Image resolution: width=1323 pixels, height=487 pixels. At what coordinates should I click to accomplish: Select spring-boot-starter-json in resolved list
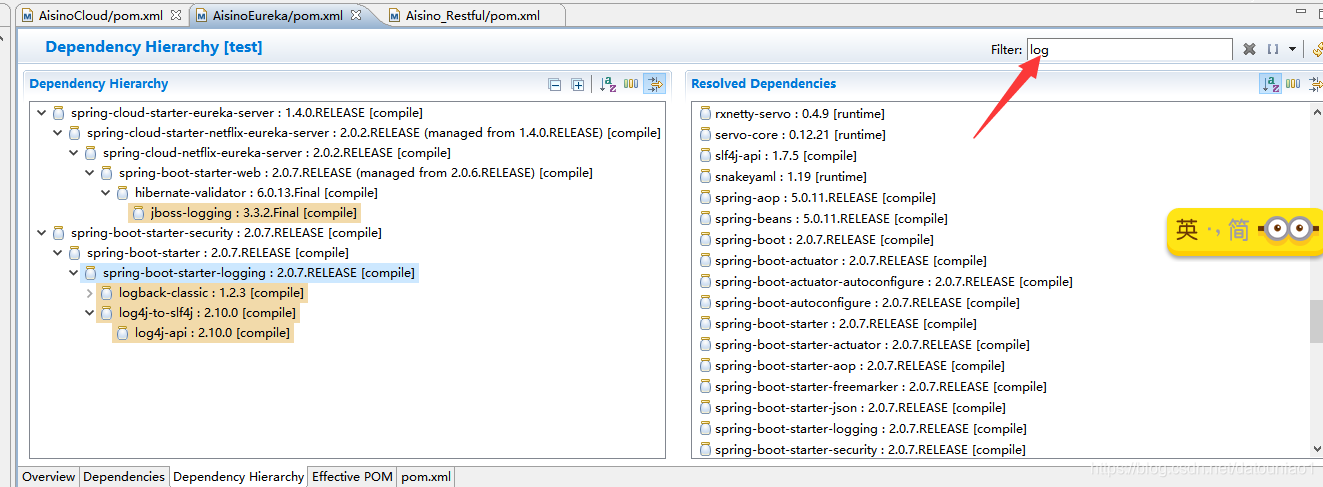click(x=854, y=408)
